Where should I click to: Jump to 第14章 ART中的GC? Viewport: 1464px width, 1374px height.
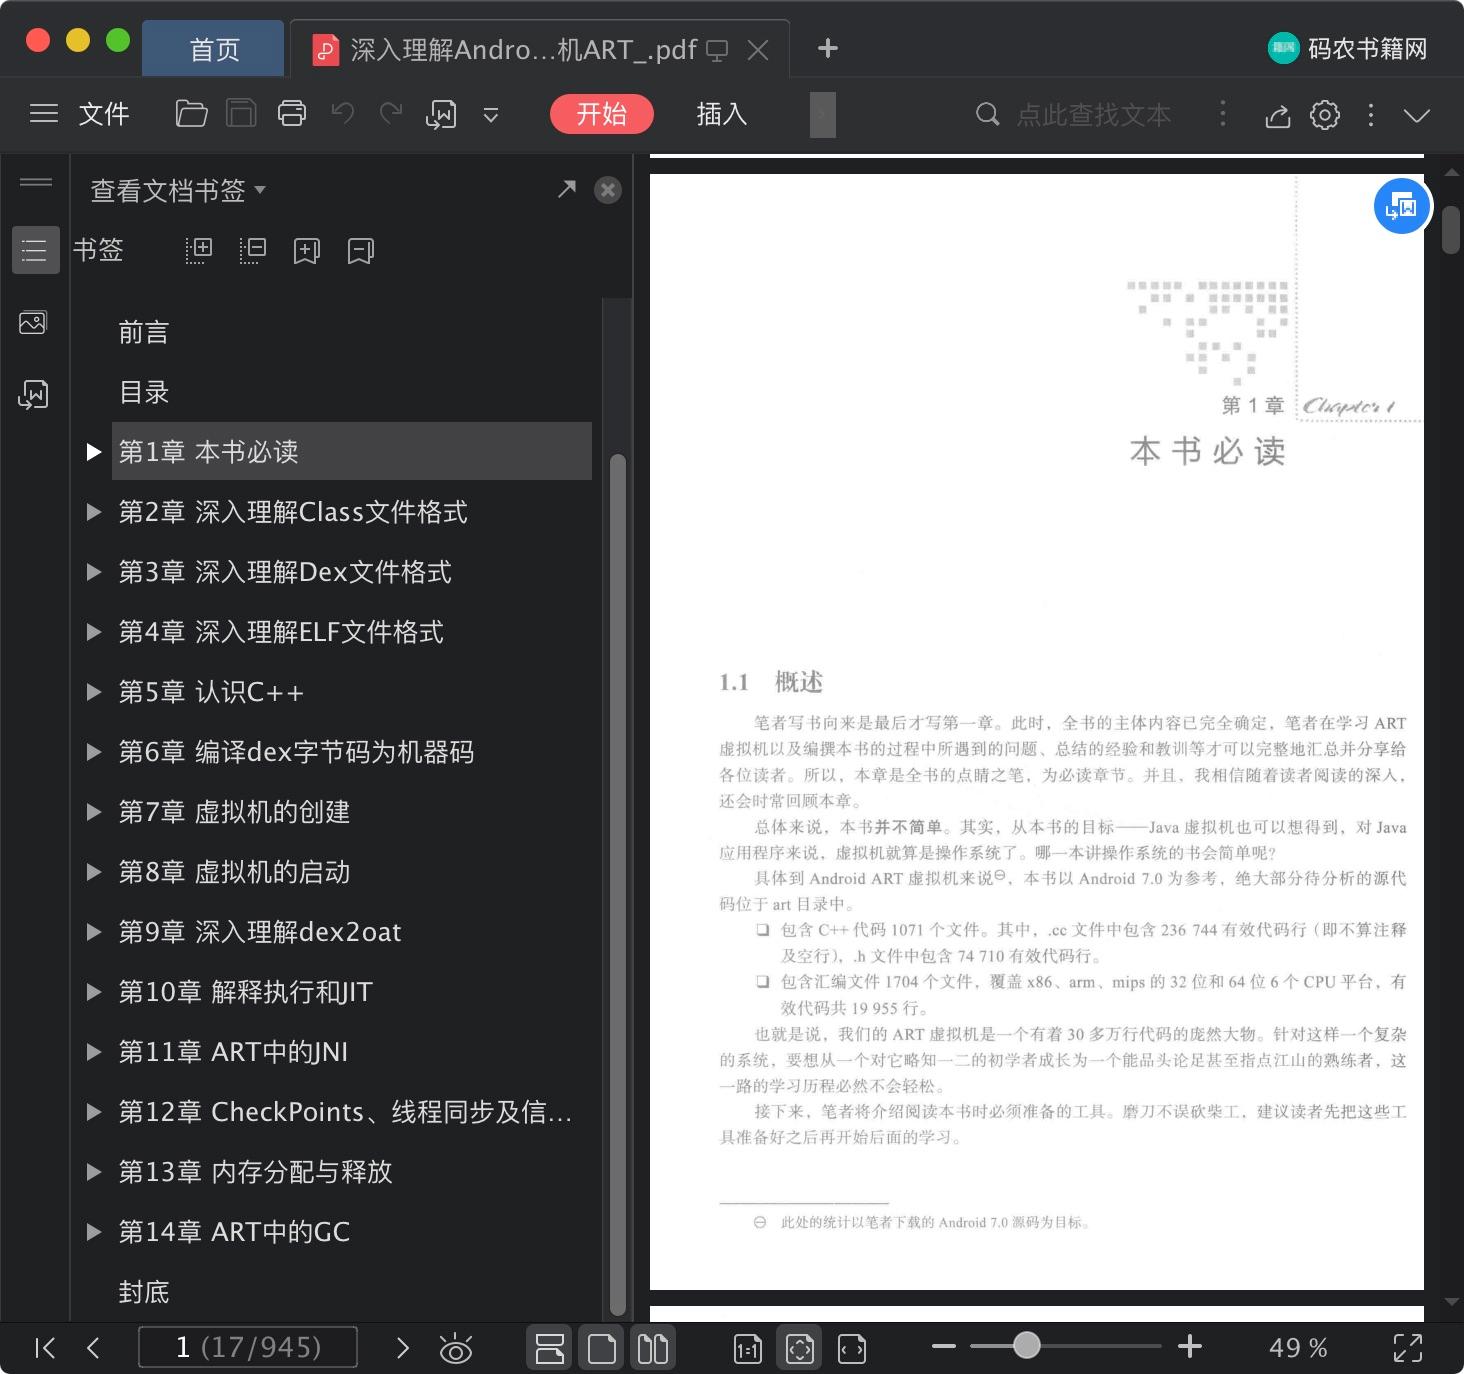pos(234,1232)
